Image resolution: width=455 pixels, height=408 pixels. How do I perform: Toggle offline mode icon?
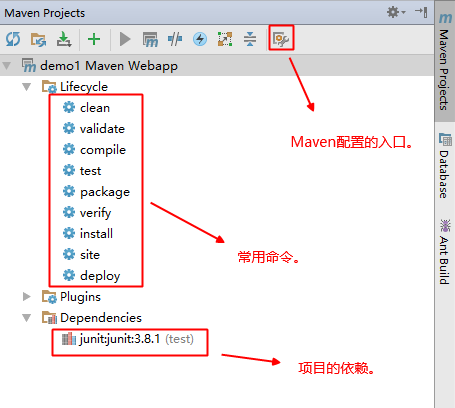click(x=175, y=39)
